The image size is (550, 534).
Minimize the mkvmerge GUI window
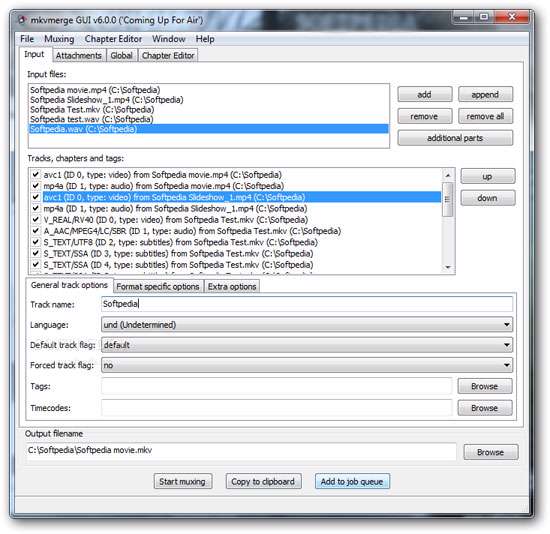463,16
